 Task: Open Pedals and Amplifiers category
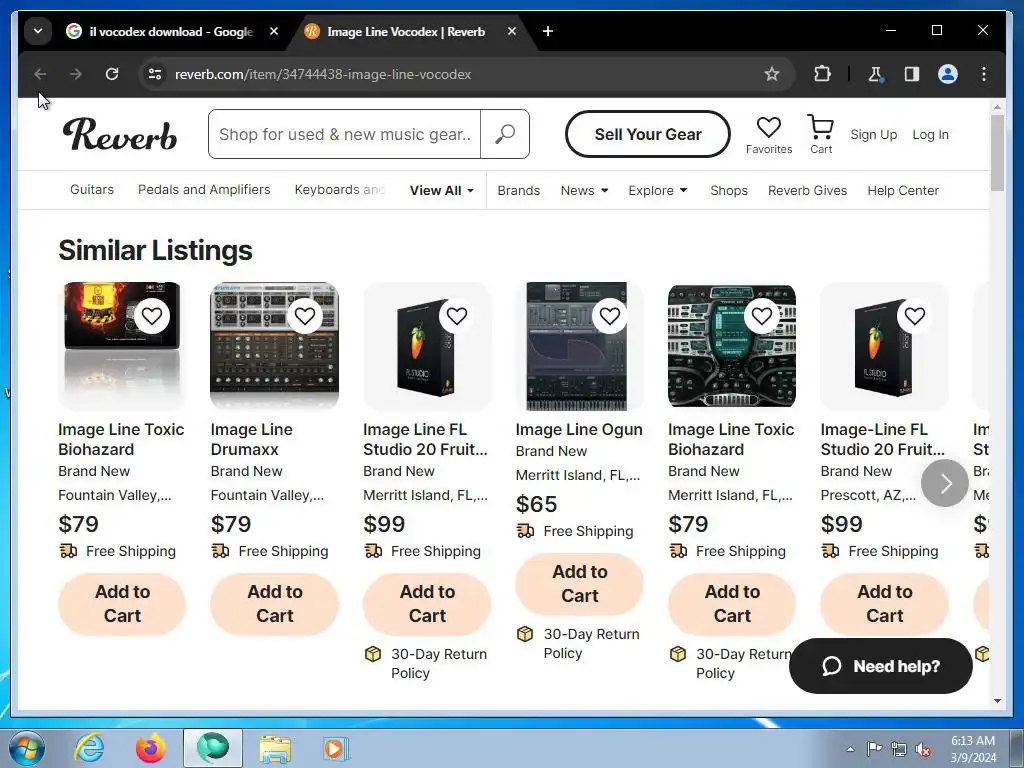[x=204, y=189]
